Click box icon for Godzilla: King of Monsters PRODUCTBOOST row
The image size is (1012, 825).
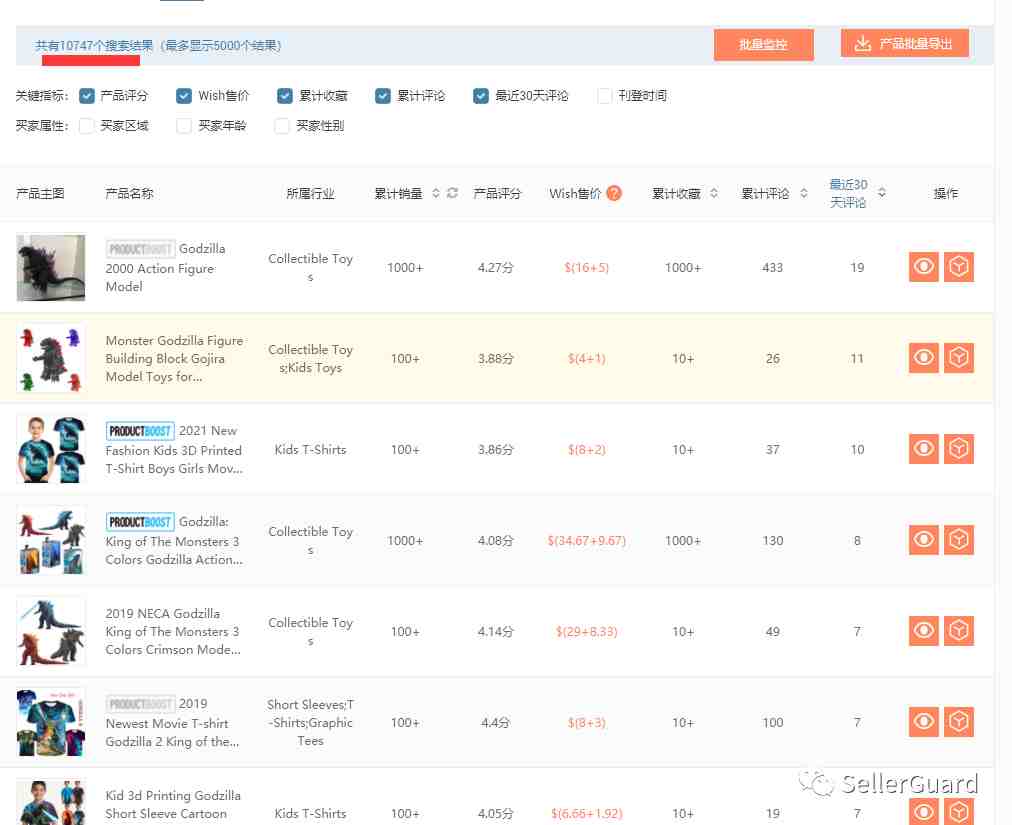[x=958, y=540]
